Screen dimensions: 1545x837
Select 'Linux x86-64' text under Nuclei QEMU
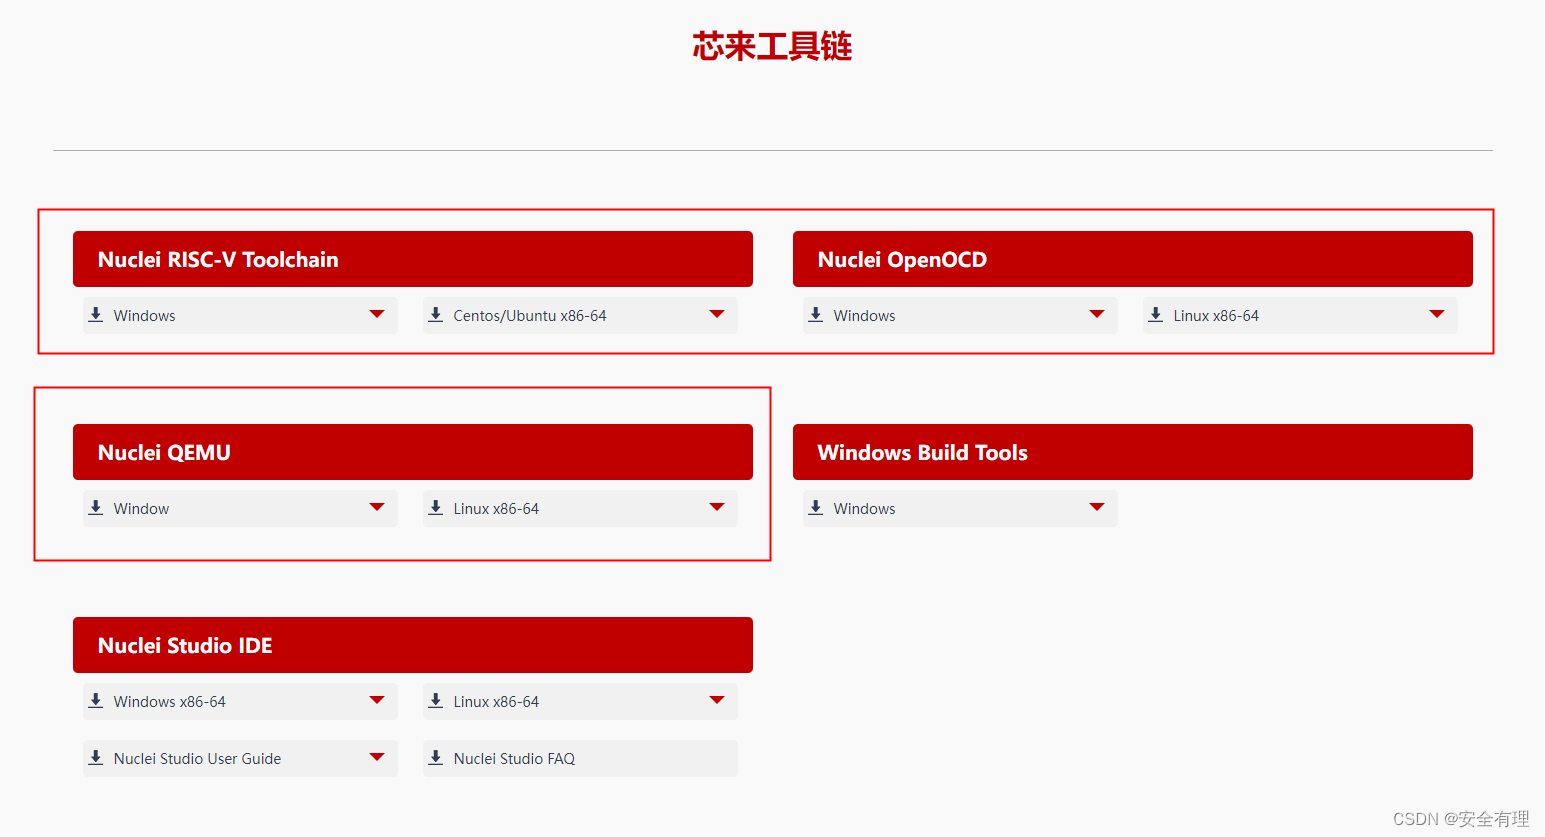(496, 509)
